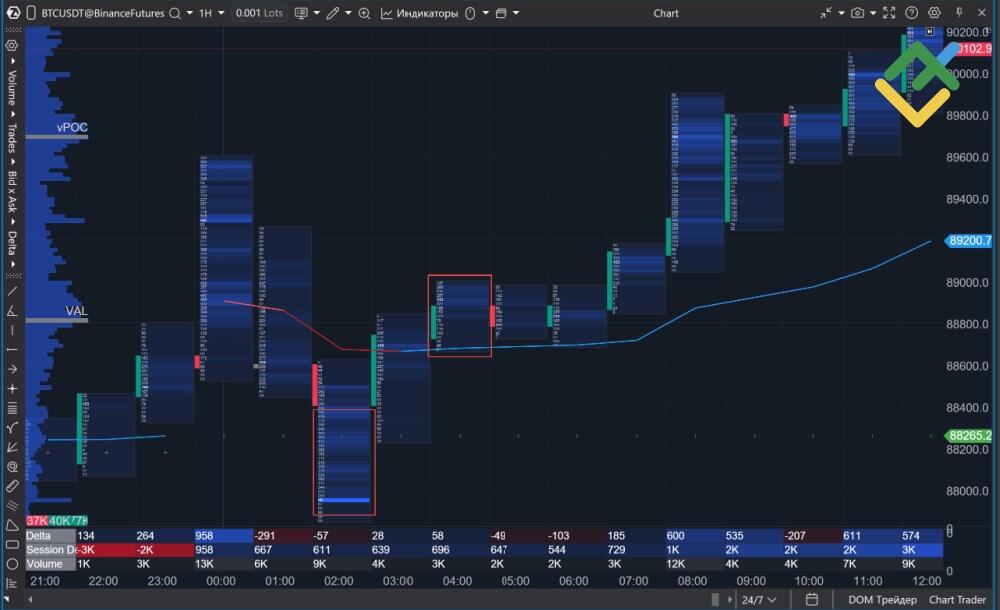This screenshot has height=610, width=1000.
Task: Select the footprint chart type icon
Action: pyautogui.click(x=300, y=13)
